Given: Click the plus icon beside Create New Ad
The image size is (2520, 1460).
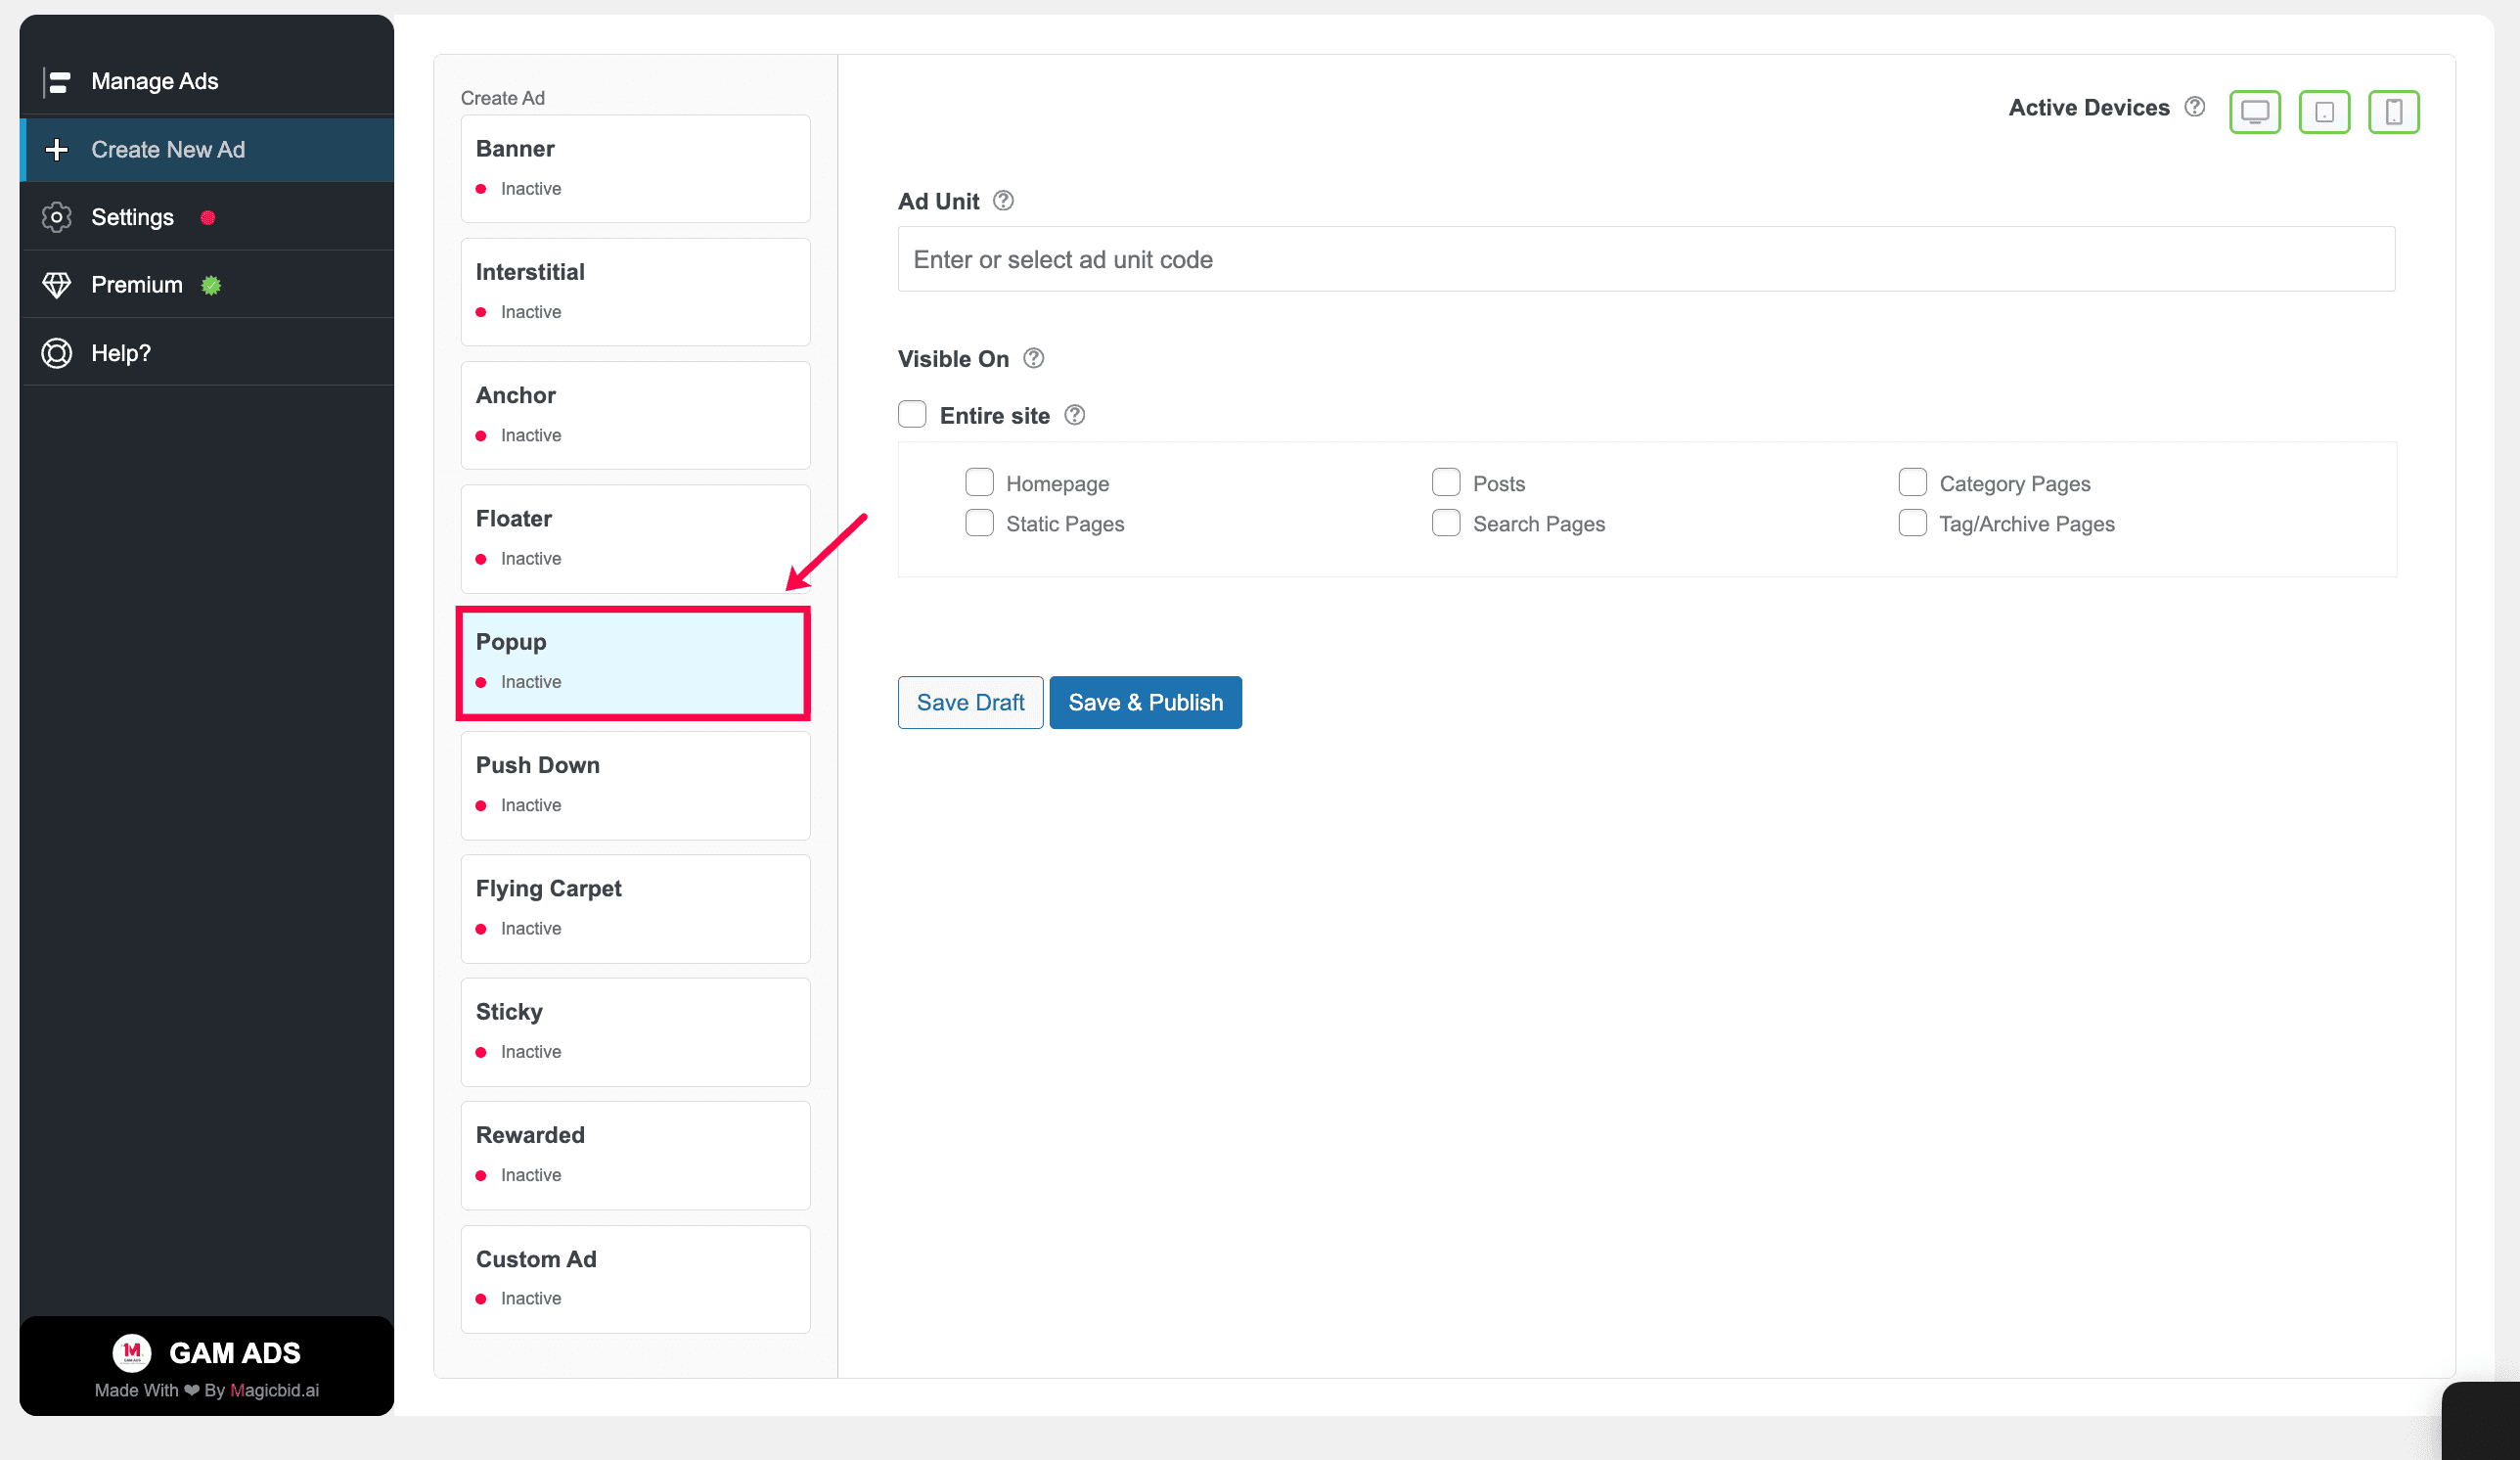Looking at the screenshot, I should pos(57,150).
